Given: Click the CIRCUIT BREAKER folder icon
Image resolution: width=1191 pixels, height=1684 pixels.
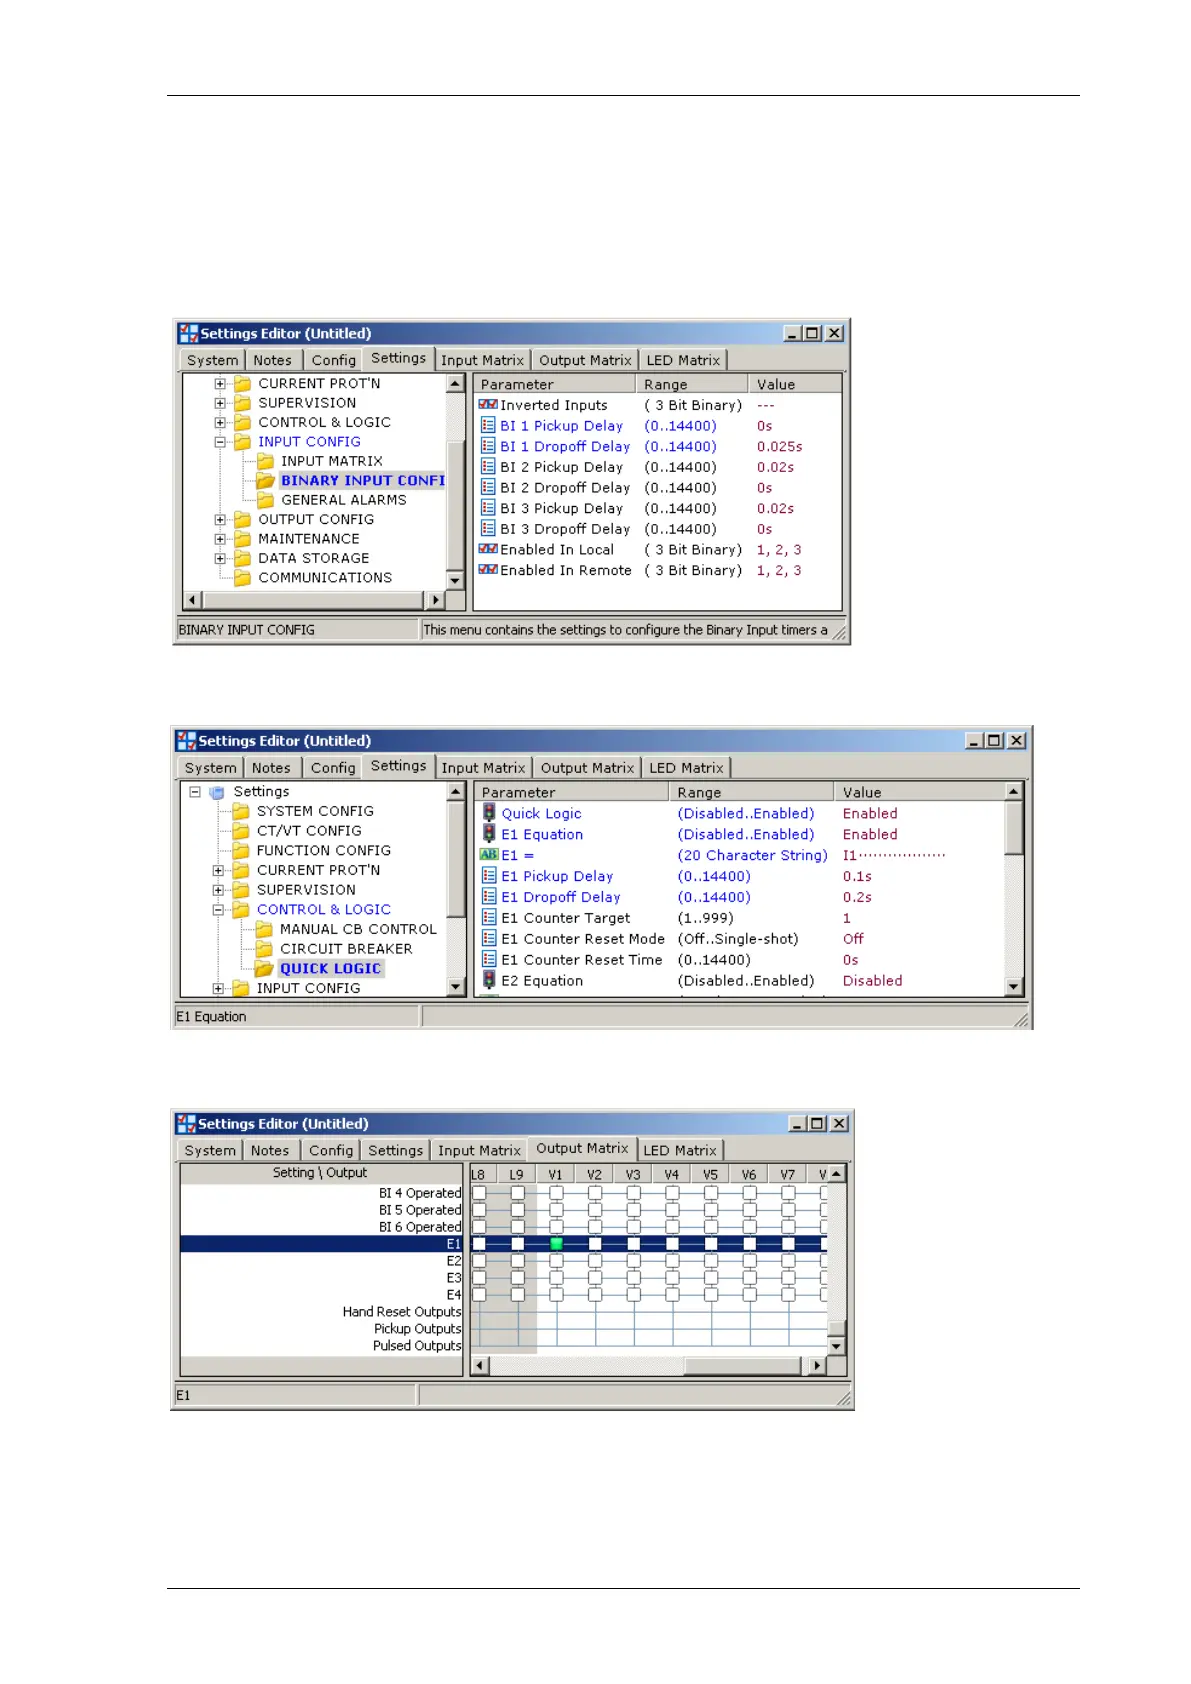Looking at the screenshot, I should [264, 949].
